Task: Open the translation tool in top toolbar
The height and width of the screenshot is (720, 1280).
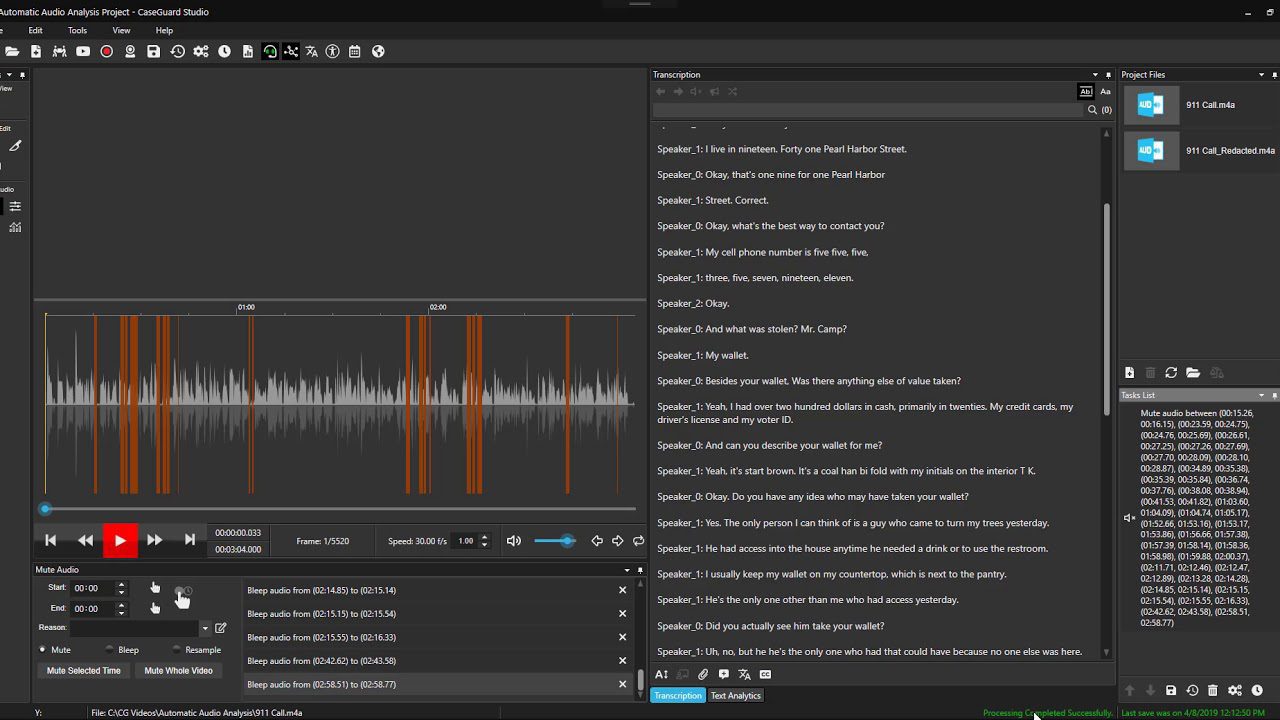Action: pos(311,52)
